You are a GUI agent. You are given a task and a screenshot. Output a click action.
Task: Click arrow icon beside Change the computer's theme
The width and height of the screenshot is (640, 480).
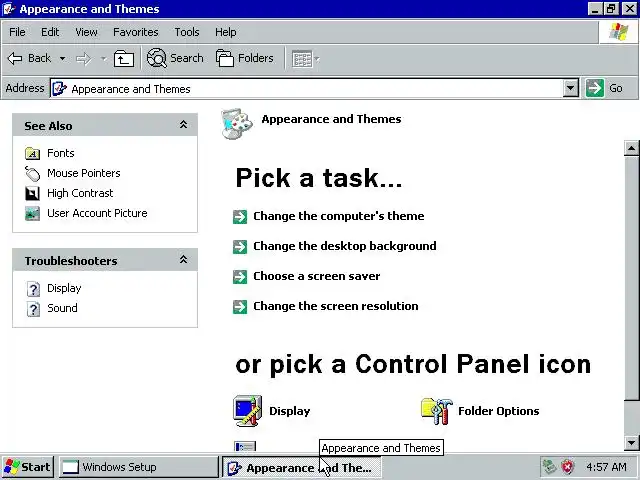click(240, 217)
